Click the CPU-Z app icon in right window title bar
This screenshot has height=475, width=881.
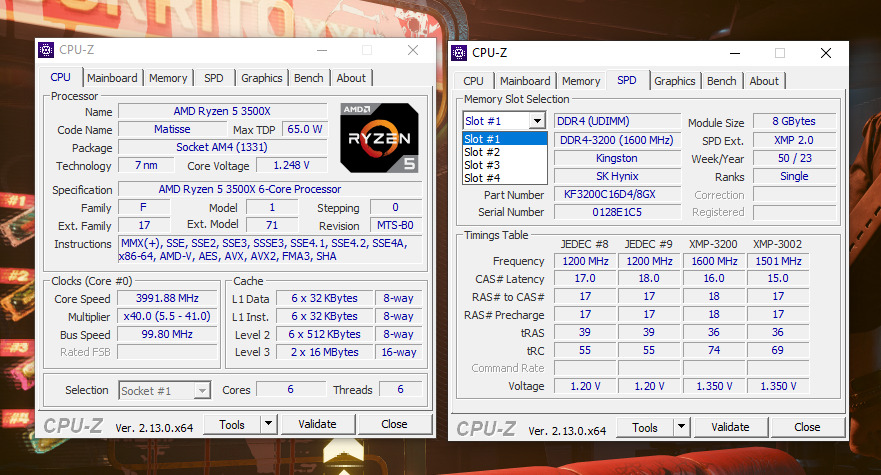tap(459, 53)
